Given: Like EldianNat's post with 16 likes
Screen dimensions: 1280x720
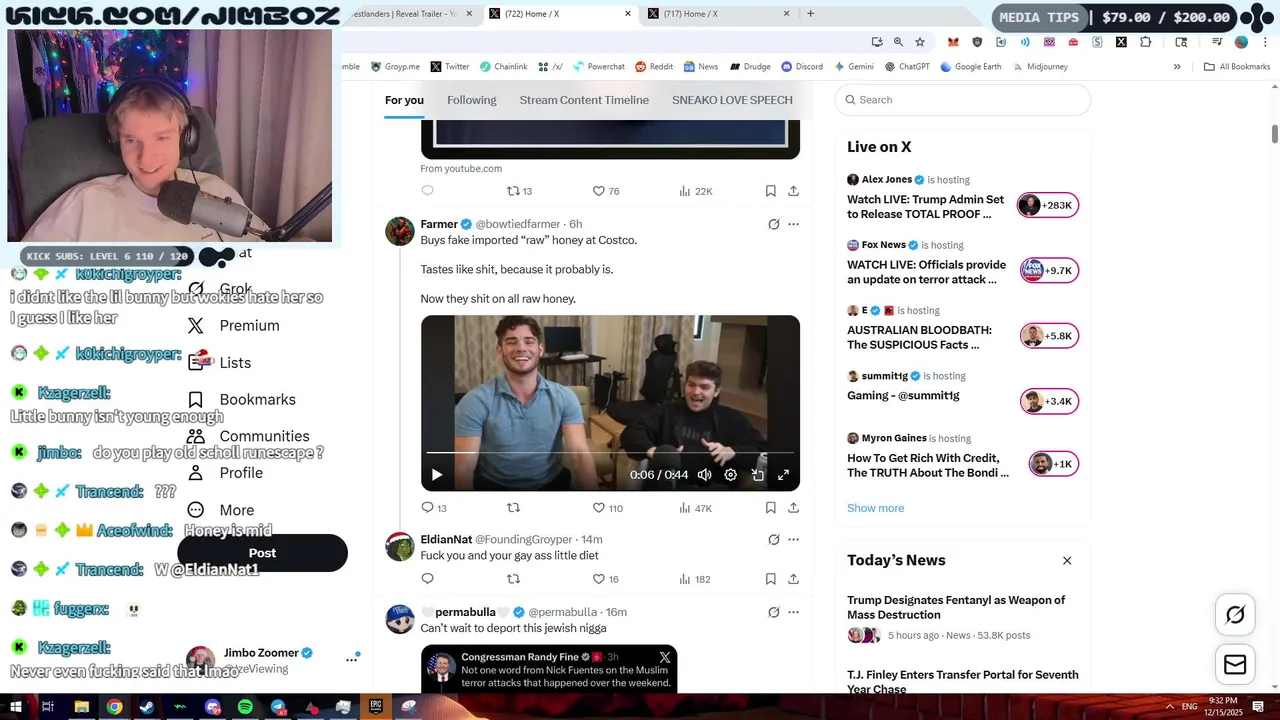Looking at the screenshot, I should pyautogui.click(x=606, y=579).
